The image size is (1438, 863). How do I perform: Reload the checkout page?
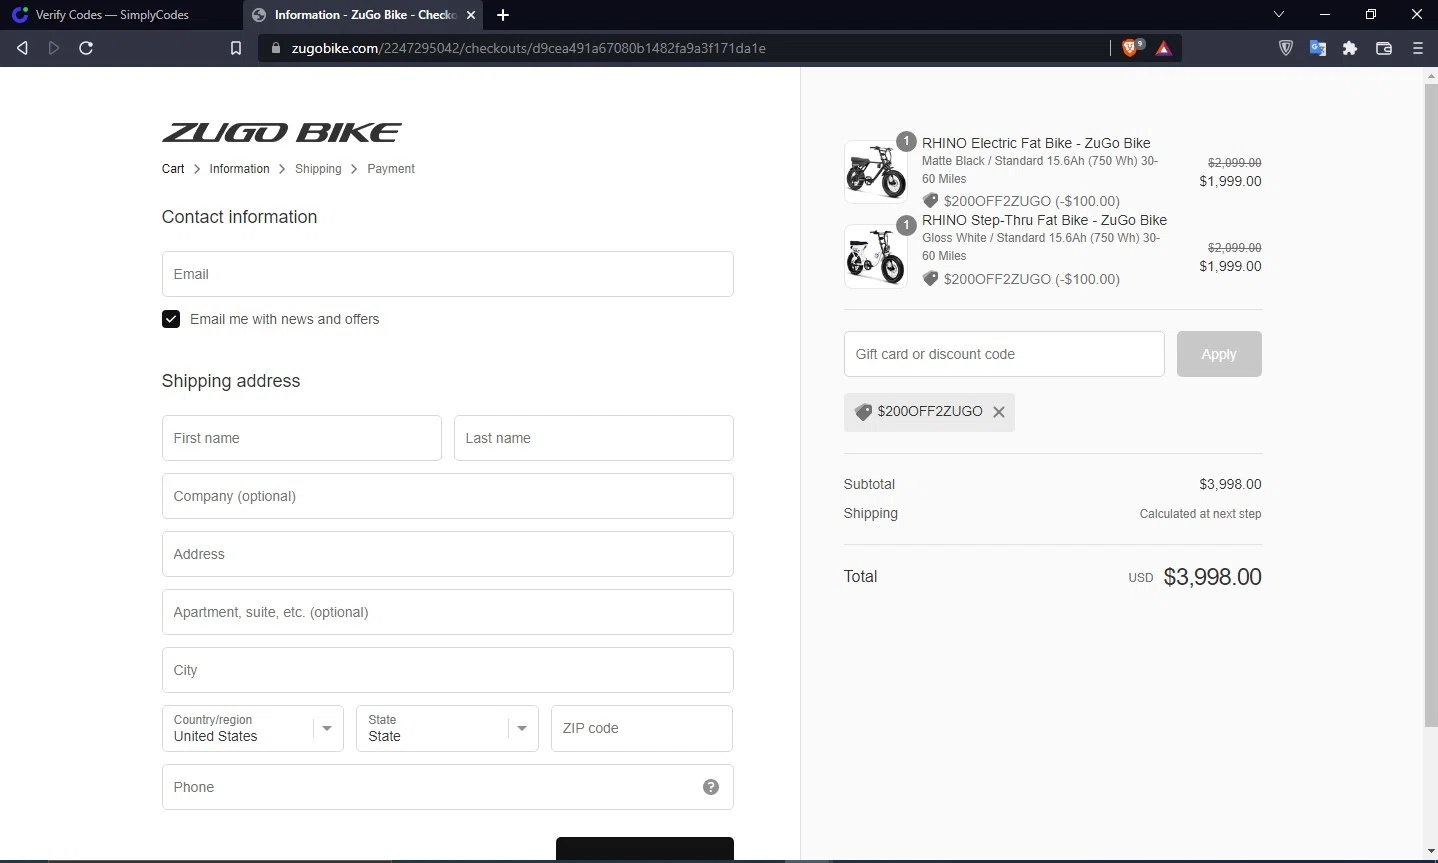coord(86,48)
